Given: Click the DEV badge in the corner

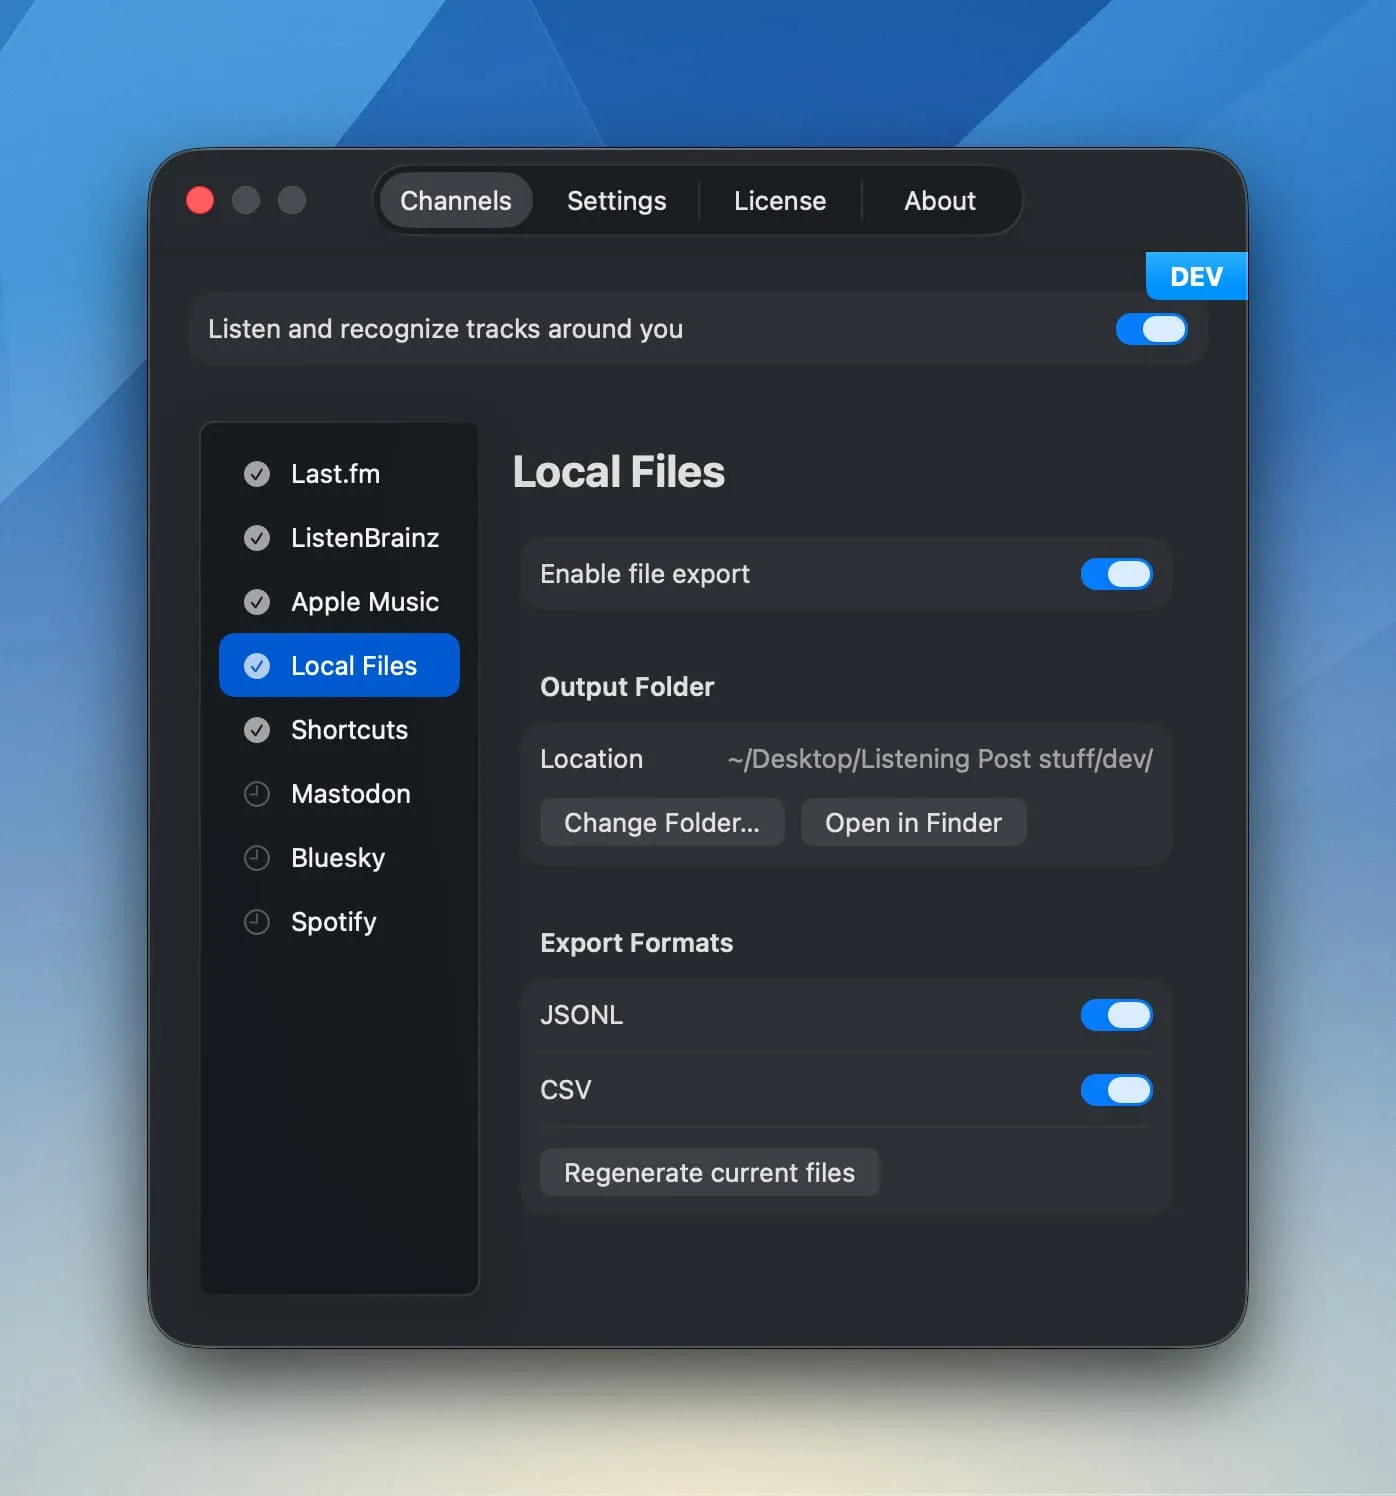Looking at the screenshot, I should tap(1196, 276).
